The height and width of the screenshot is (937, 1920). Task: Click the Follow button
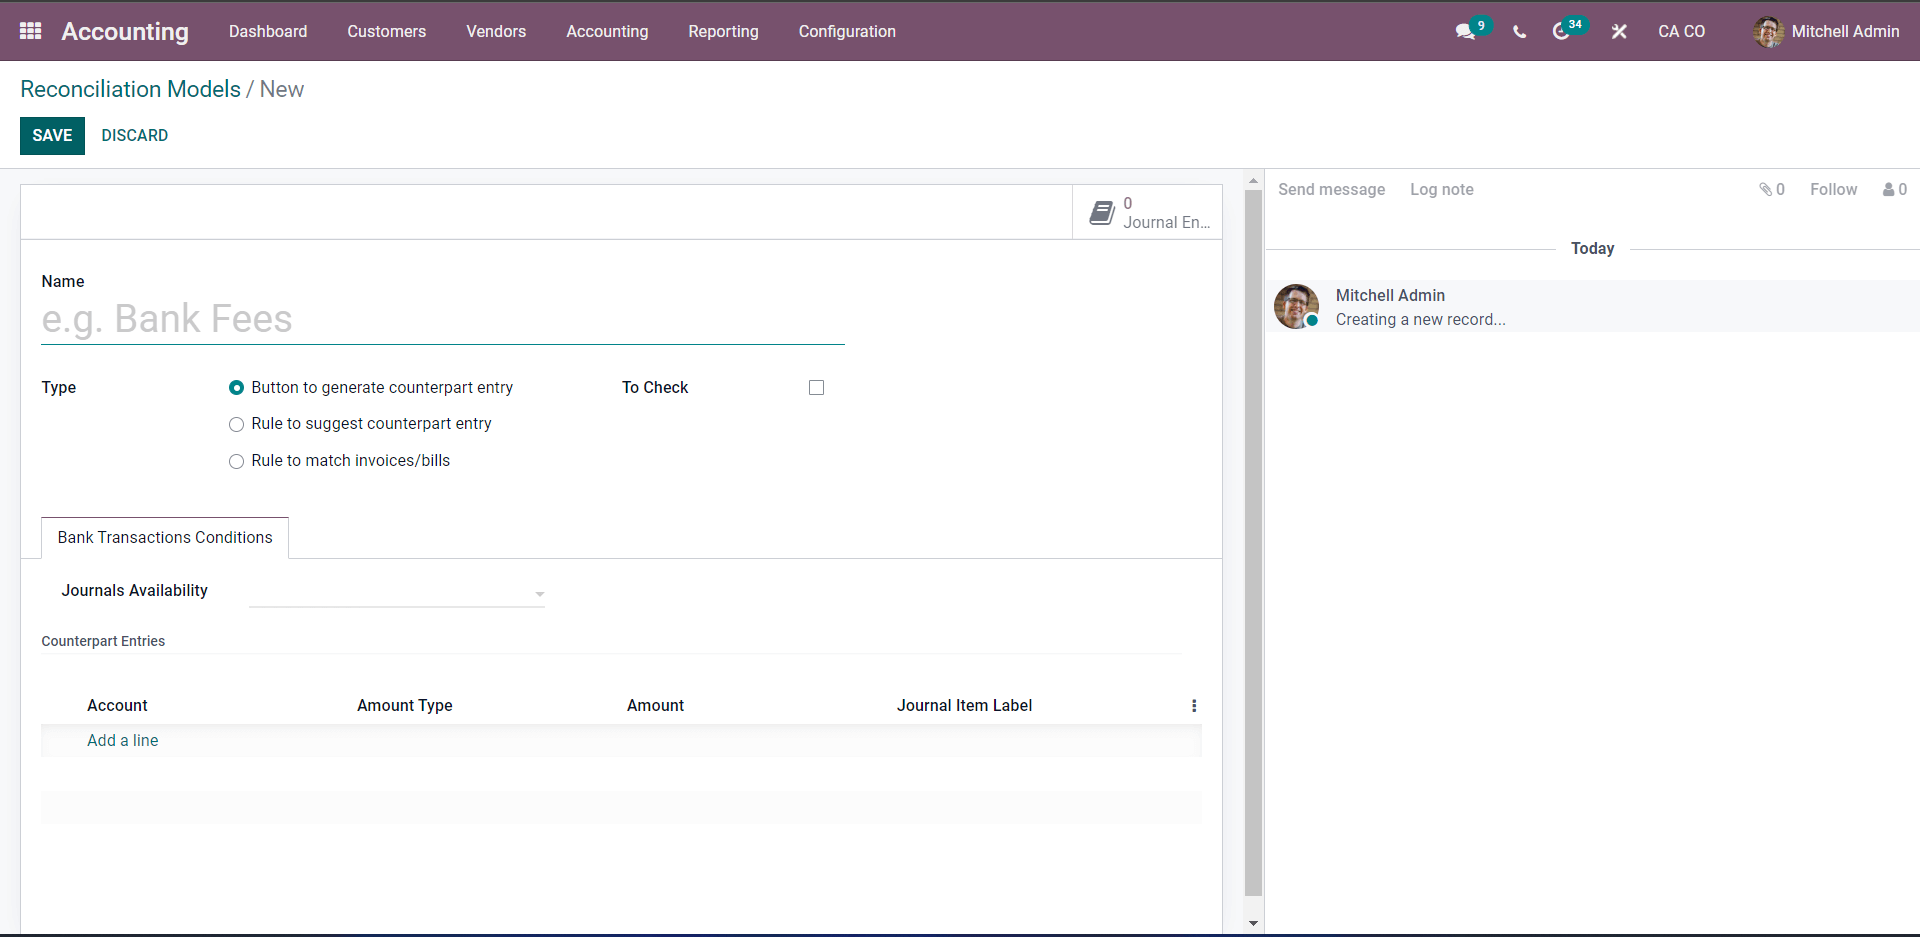click(1833, 190)
